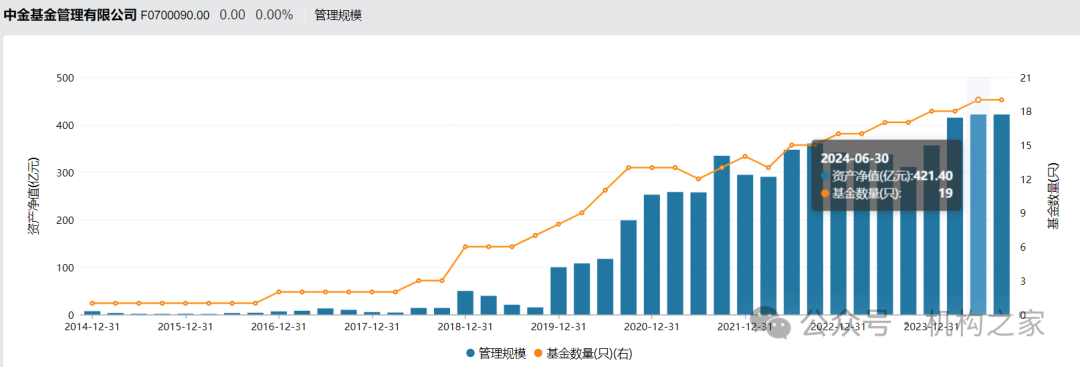The image size is (1080, 367).
Task: Toggle the 基金数量(只)(右) legend series
Action: pyautogui.click(x=583, y=353)
